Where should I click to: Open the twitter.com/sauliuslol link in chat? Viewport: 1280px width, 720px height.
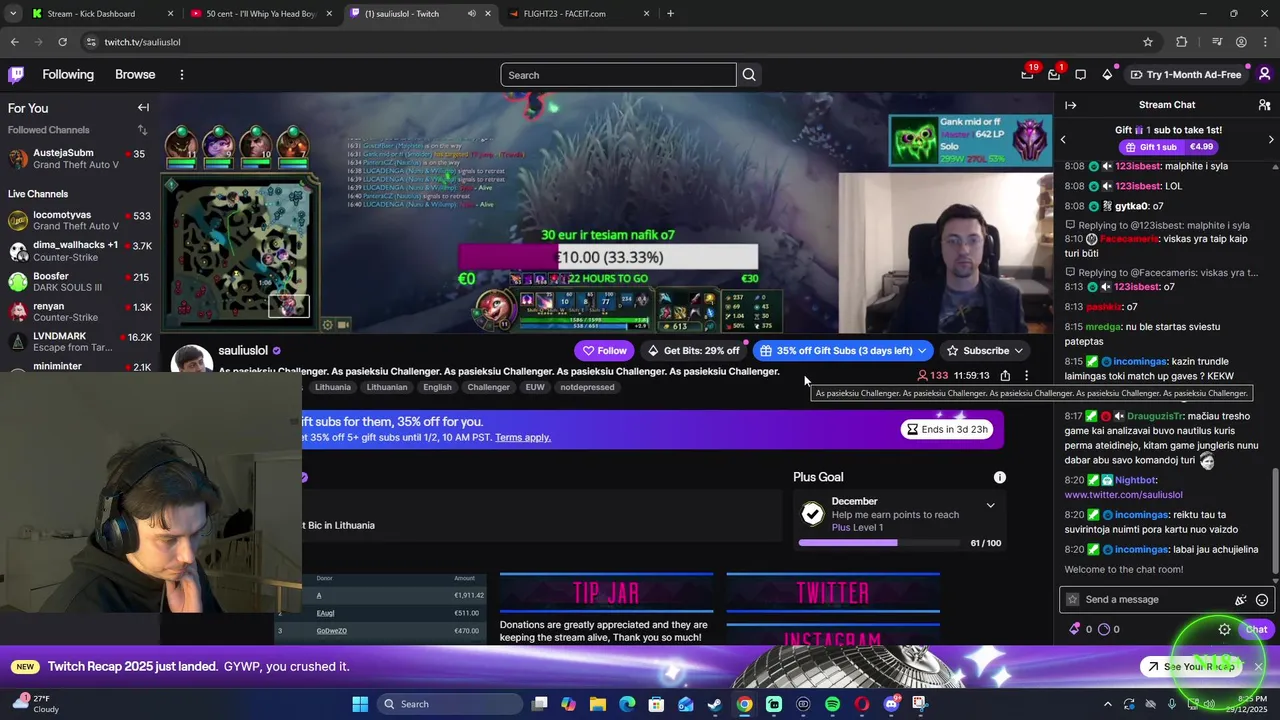tap(1123, 495)
